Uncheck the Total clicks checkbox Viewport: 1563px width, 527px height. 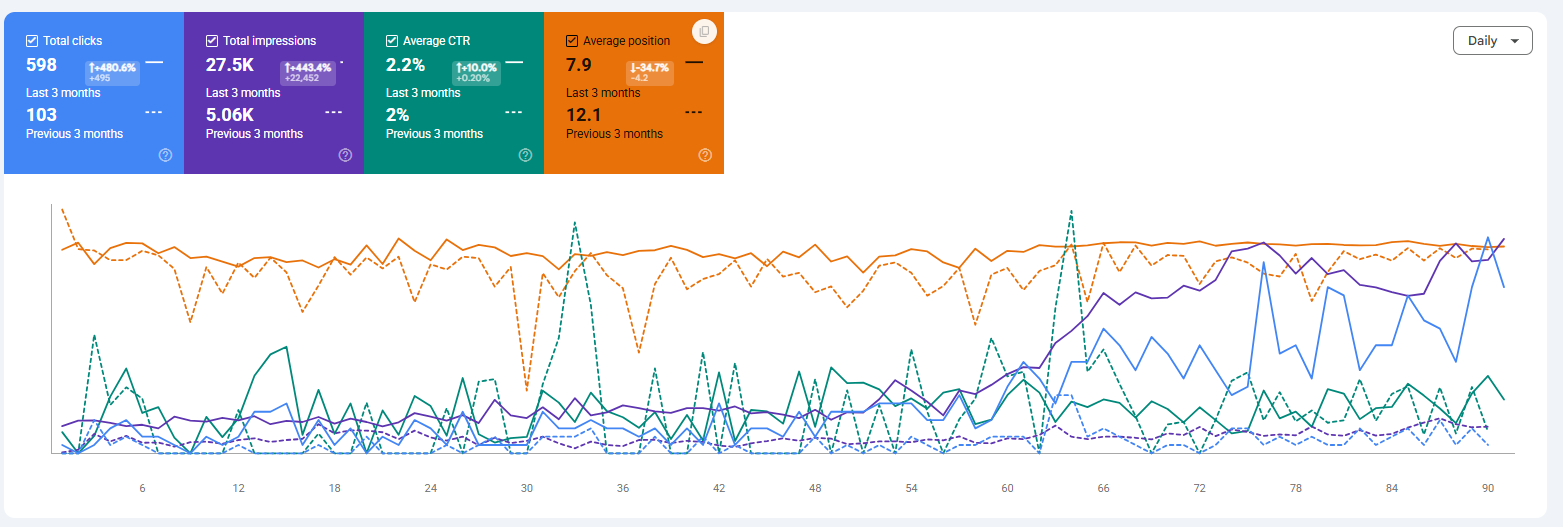pyautogui.click(x=32, y=41)
